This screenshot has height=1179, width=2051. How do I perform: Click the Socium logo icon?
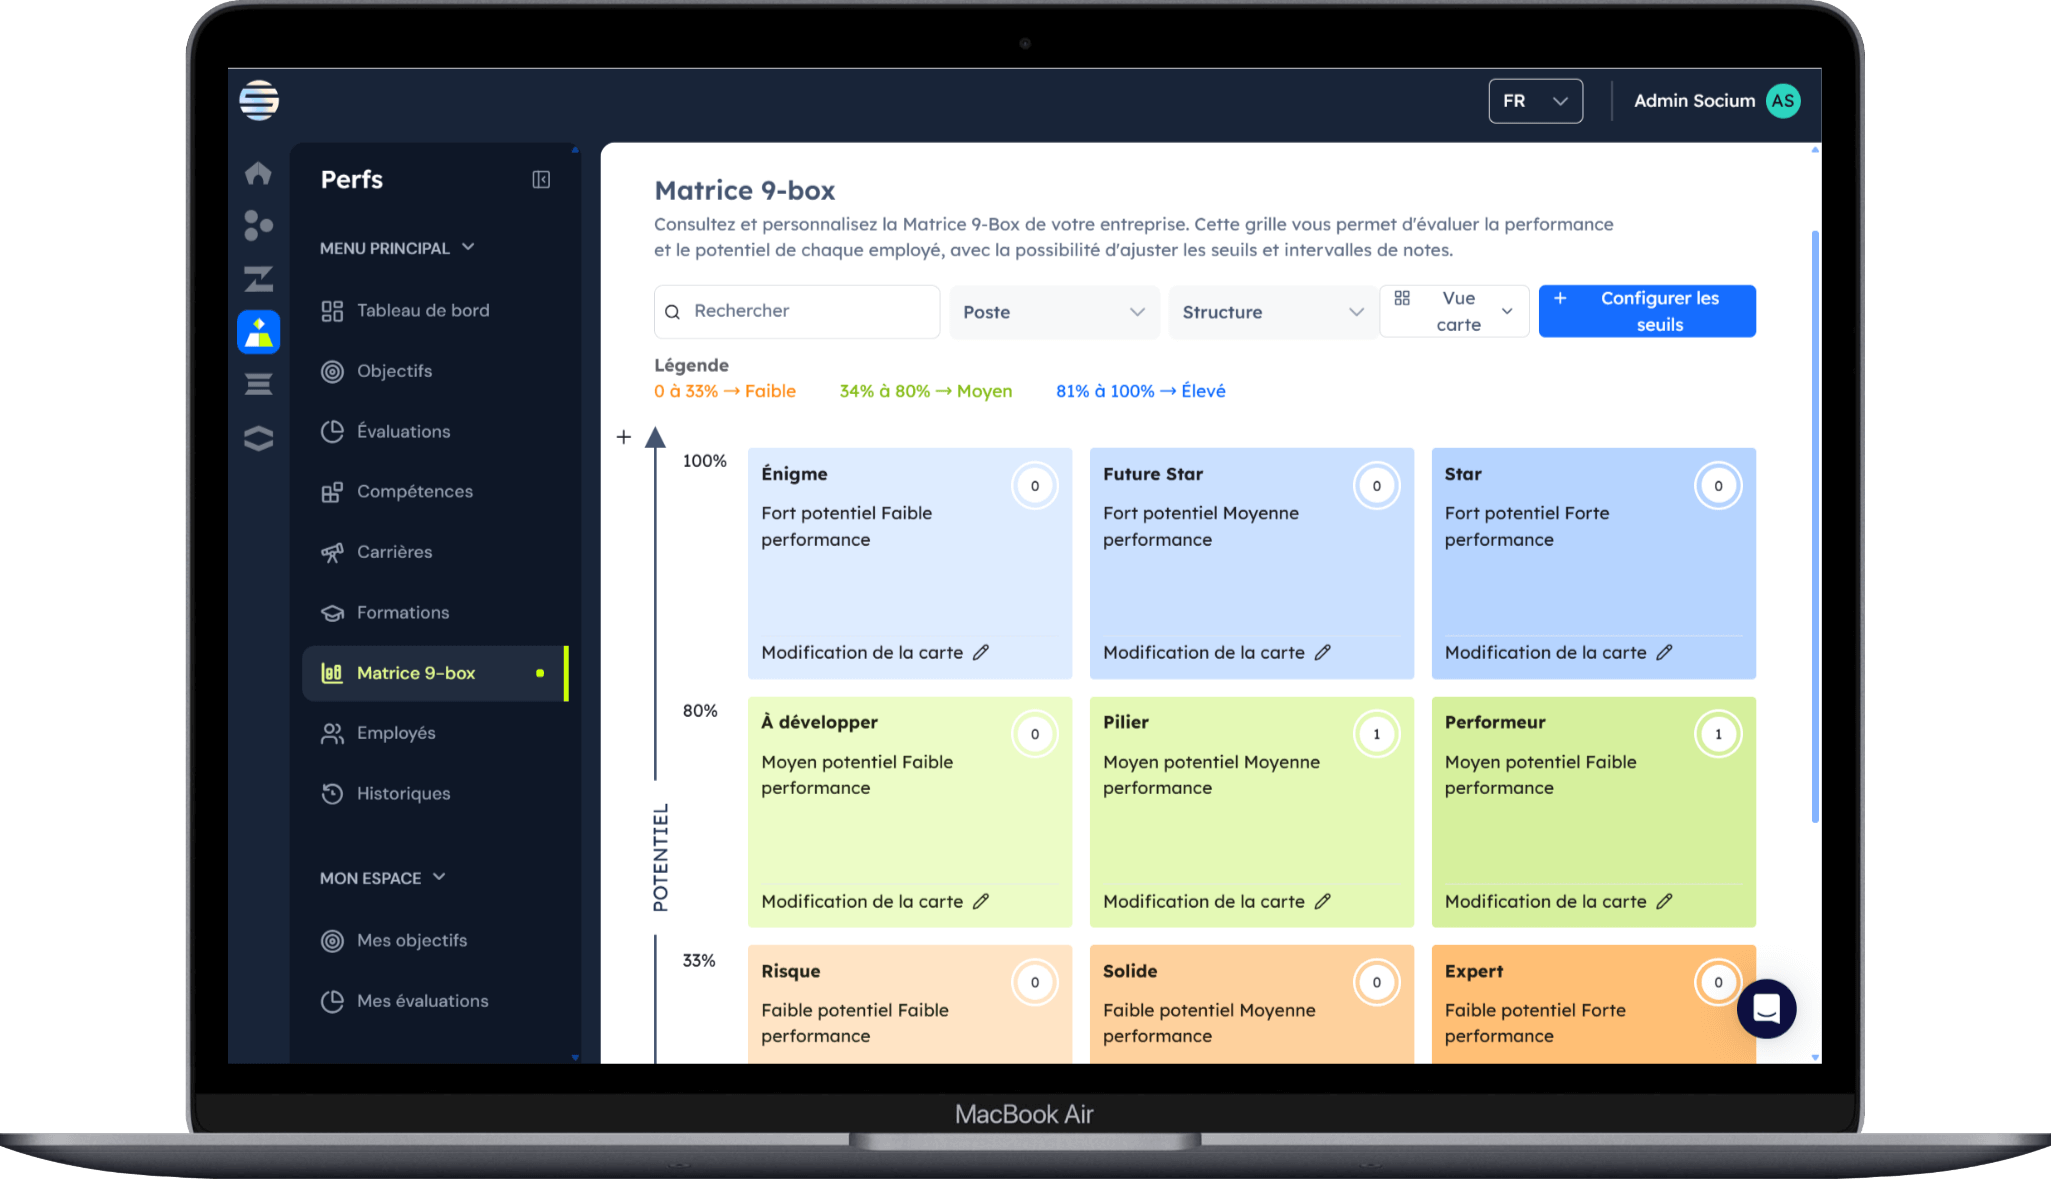(259, 100)
